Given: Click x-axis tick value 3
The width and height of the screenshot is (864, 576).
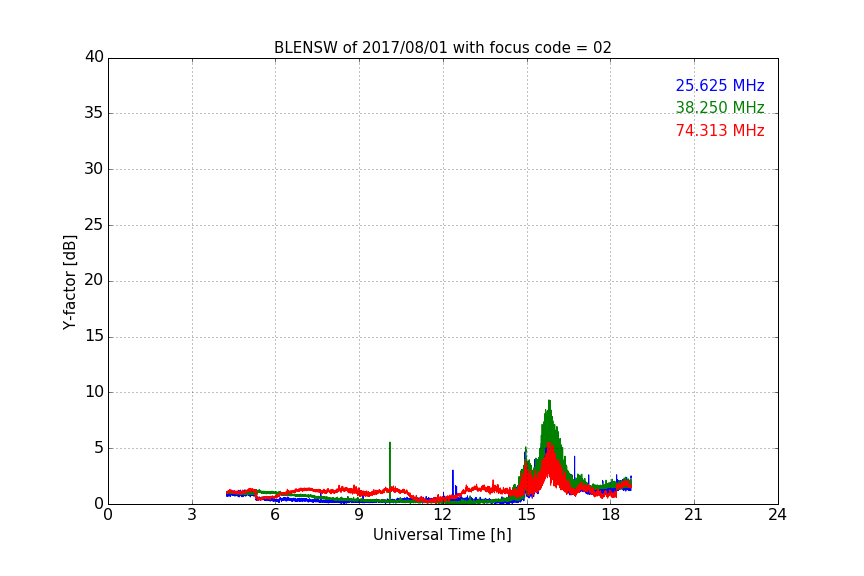Looking at the screenshot, I should point(192,515).
